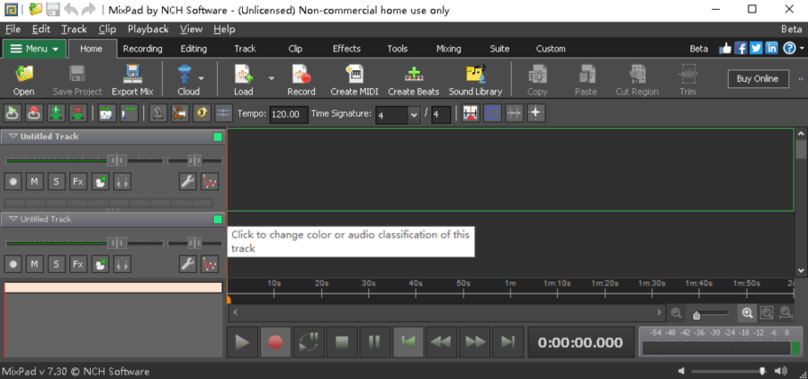Click the Tempo value field
This screenshot has width=808, height=379.
[289, 114]
